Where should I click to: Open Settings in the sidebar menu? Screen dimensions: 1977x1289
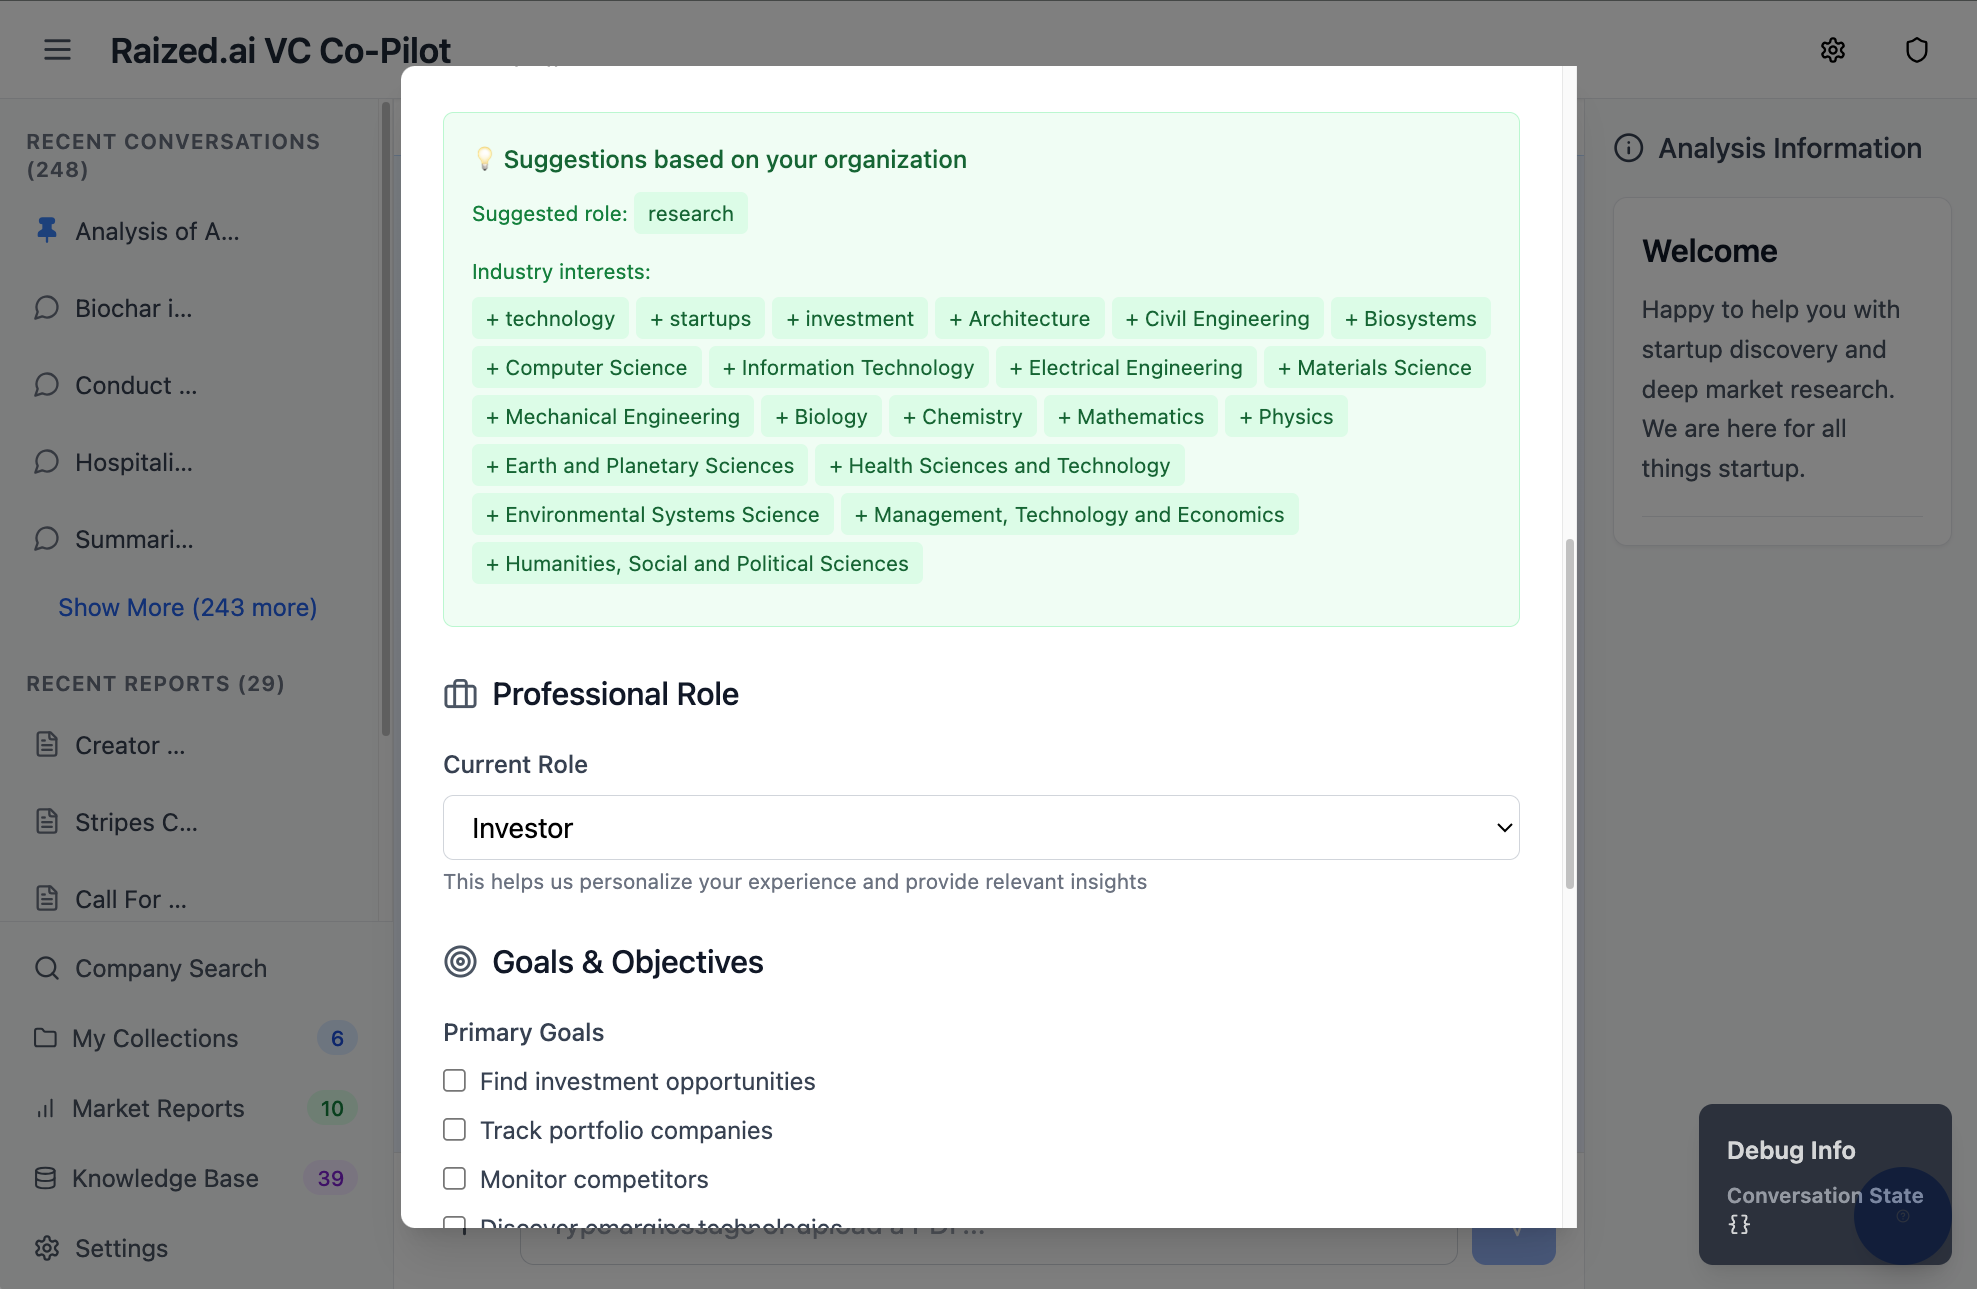(x=121, y=1248)
